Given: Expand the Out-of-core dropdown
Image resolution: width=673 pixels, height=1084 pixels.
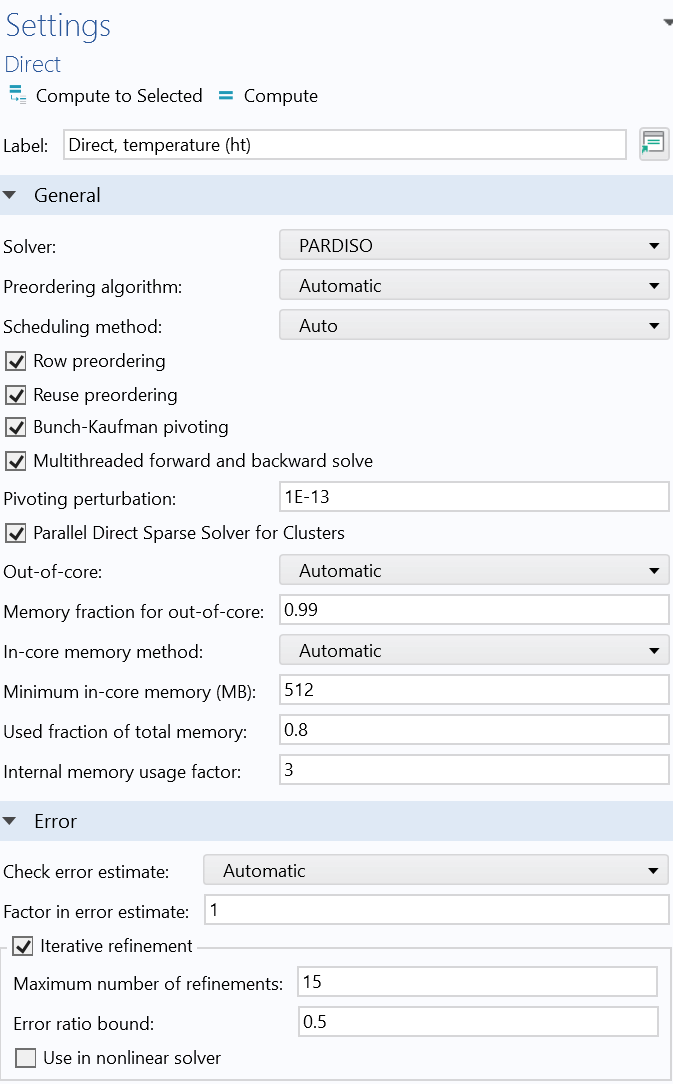Looking at the screenshot, I should [474, 571].
